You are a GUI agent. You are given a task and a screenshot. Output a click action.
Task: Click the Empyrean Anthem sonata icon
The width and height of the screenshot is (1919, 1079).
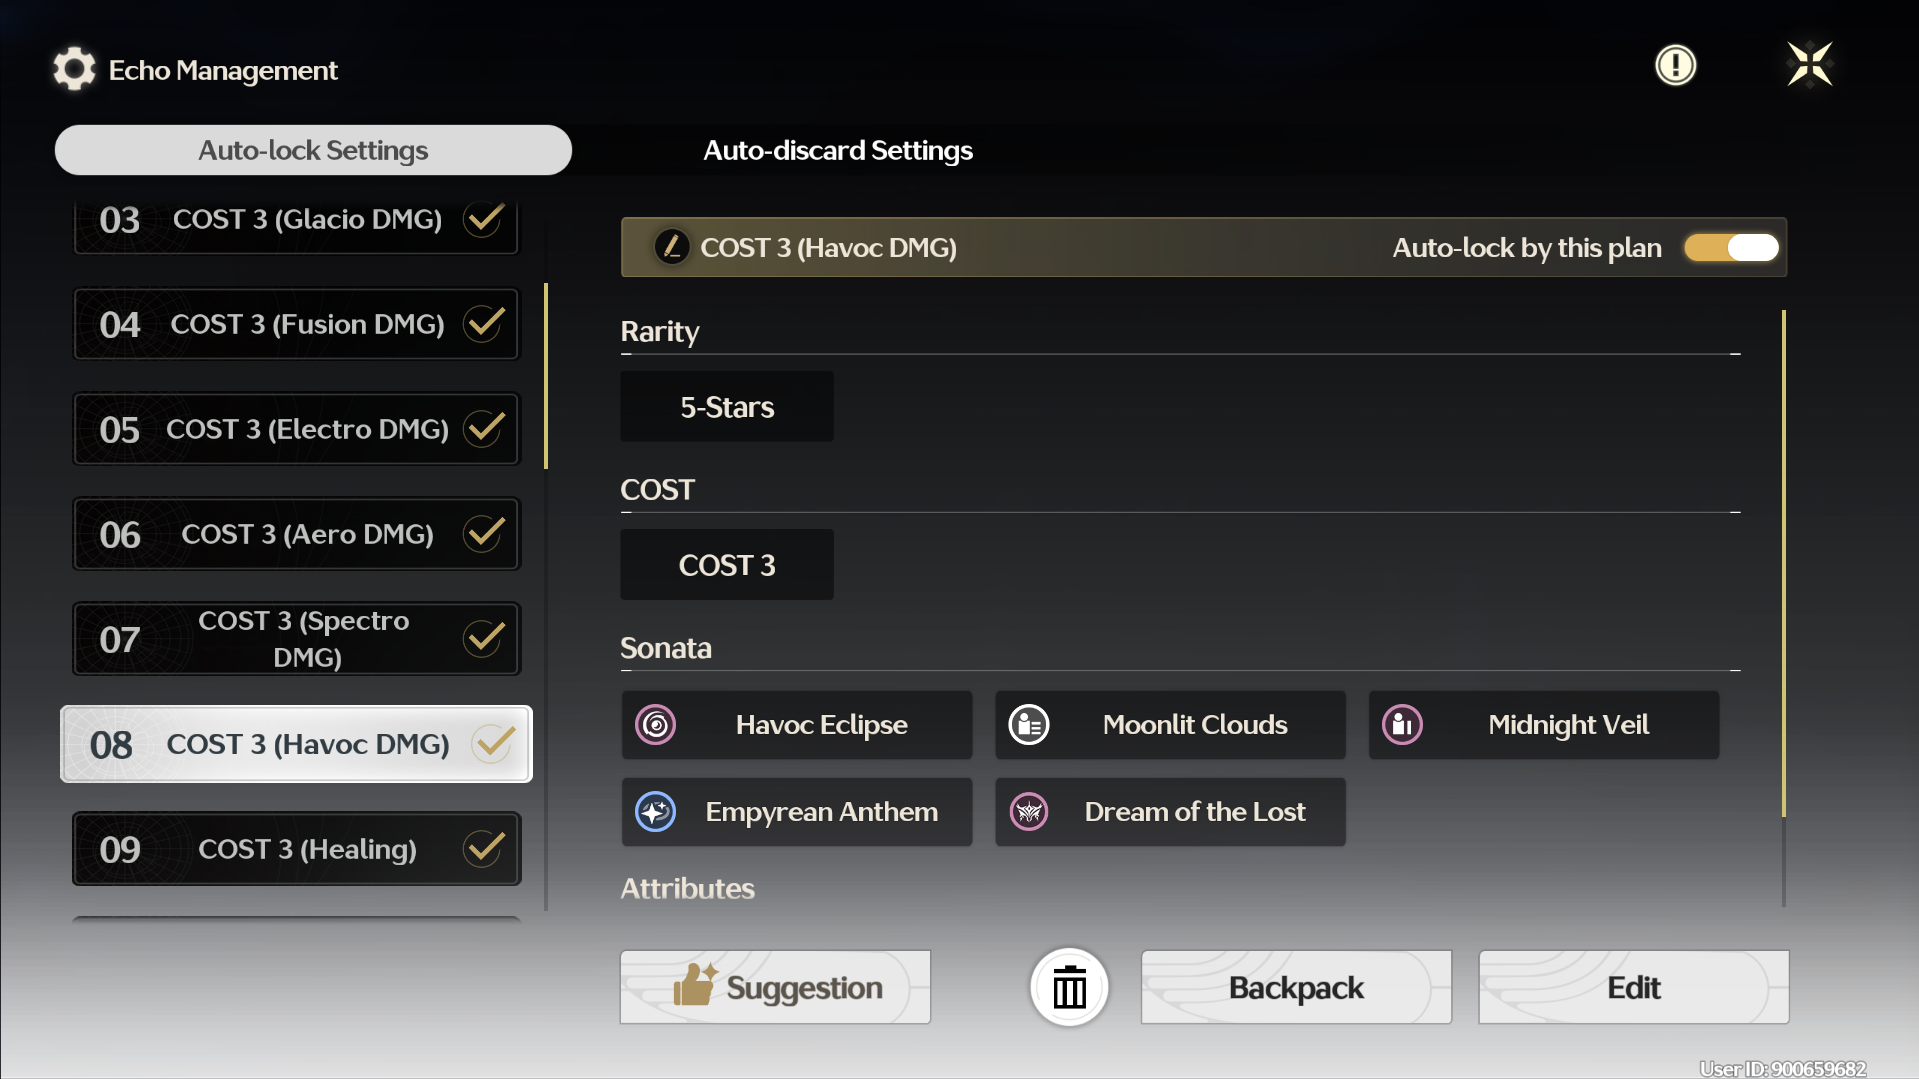point(656,812)
